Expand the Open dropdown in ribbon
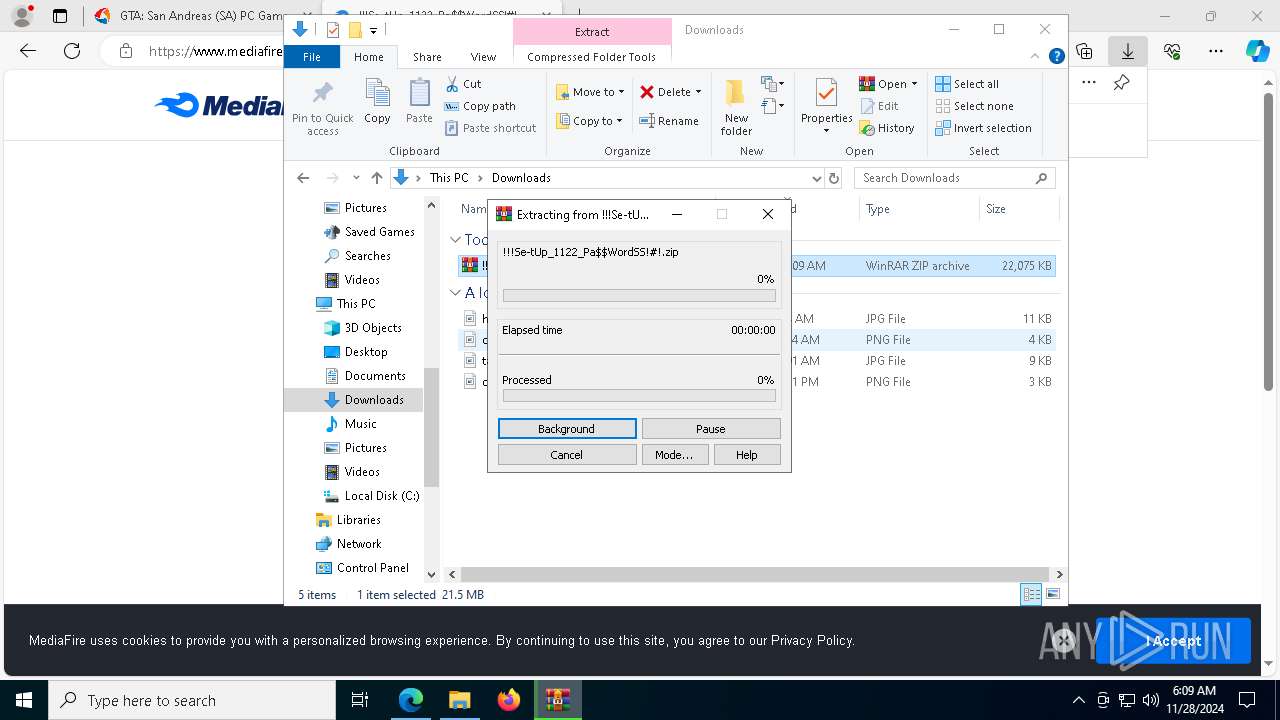Viewport: 1280px width, 720px height. [x=914, y=84]
